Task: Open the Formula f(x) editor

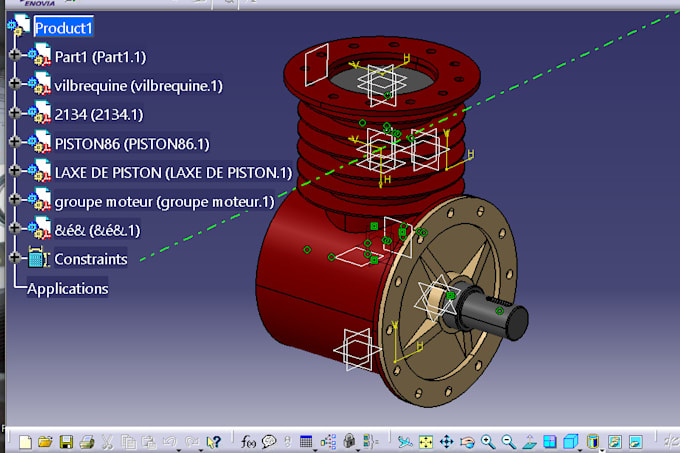Action: click(x=248, y=442)
